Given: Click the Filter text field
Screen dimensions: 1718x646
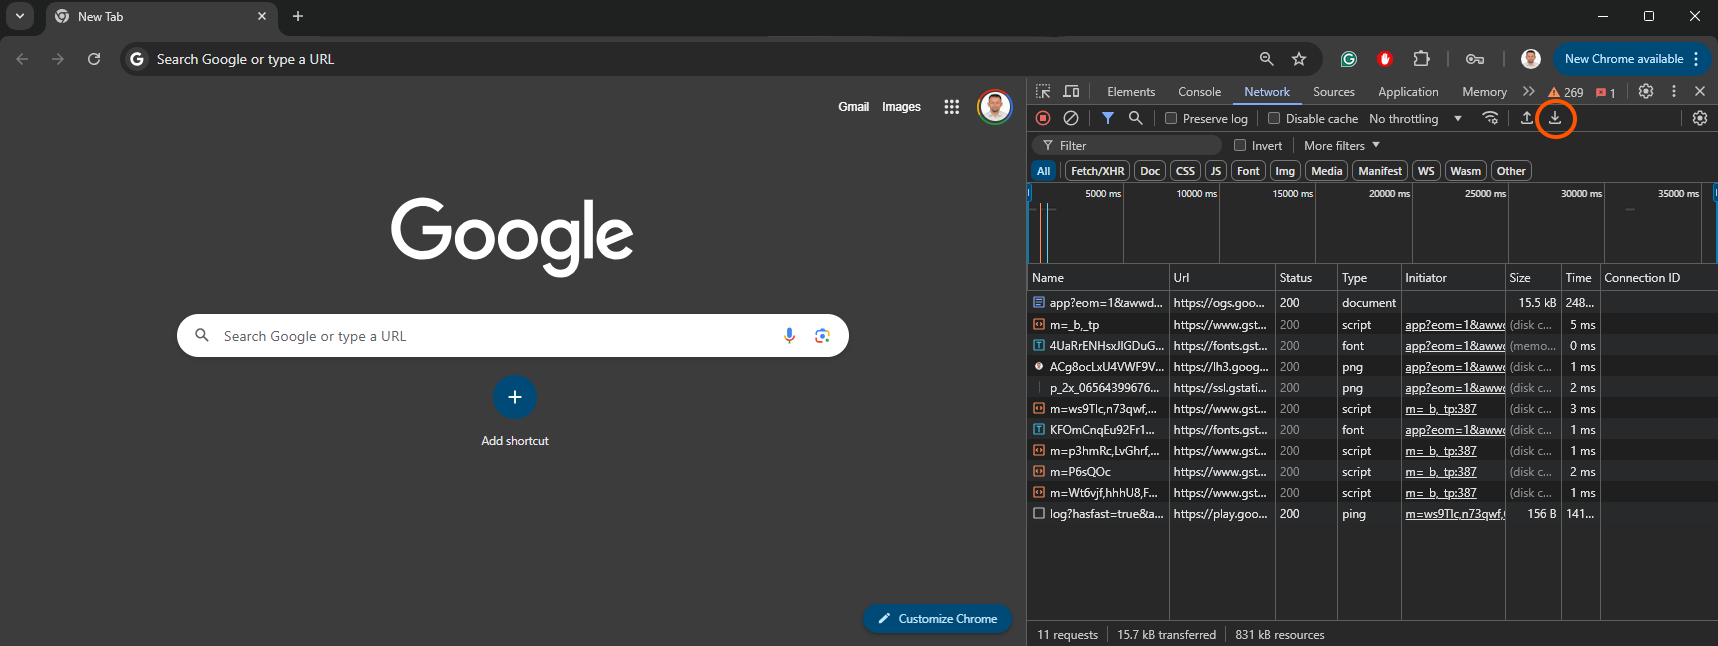Looking at the screenshot, I should [x=1130, y=145].
